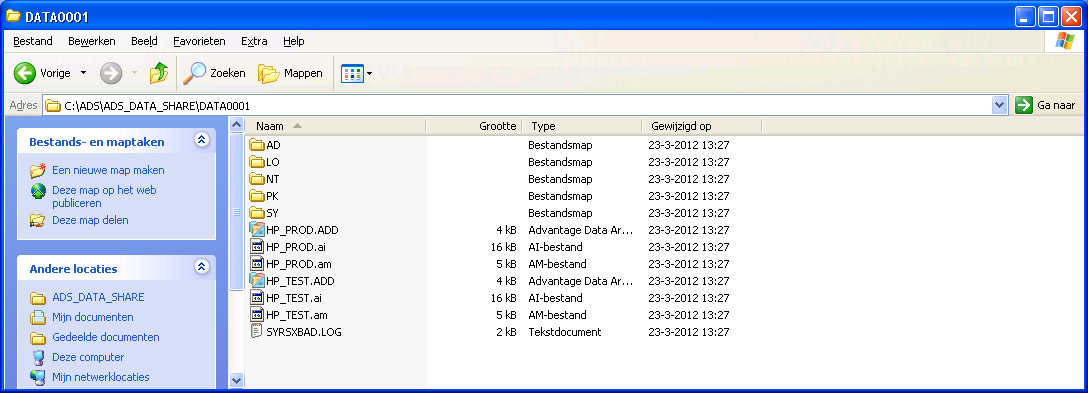
Task: Select the SY folder icon
Action: (x=257, y=213)
